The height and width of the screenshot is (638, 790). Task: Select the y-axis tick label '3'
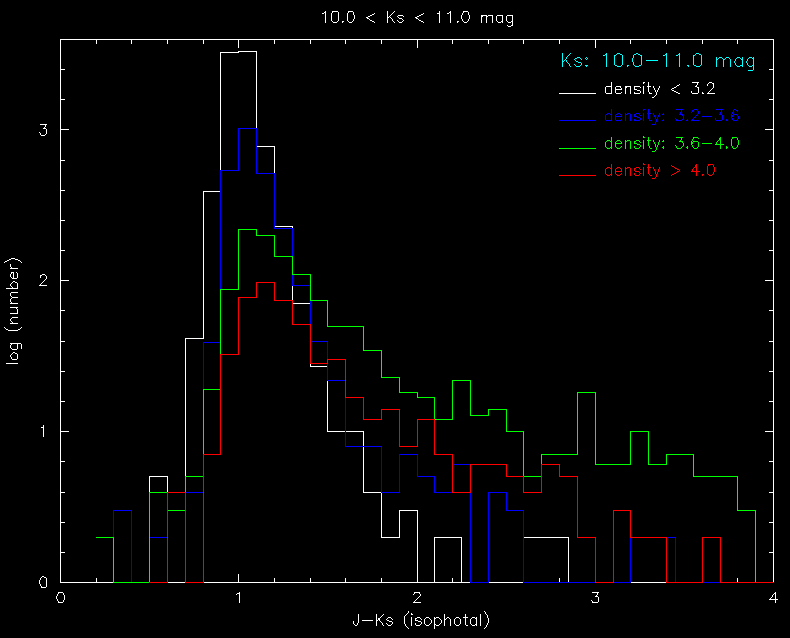tap(45, 130)
